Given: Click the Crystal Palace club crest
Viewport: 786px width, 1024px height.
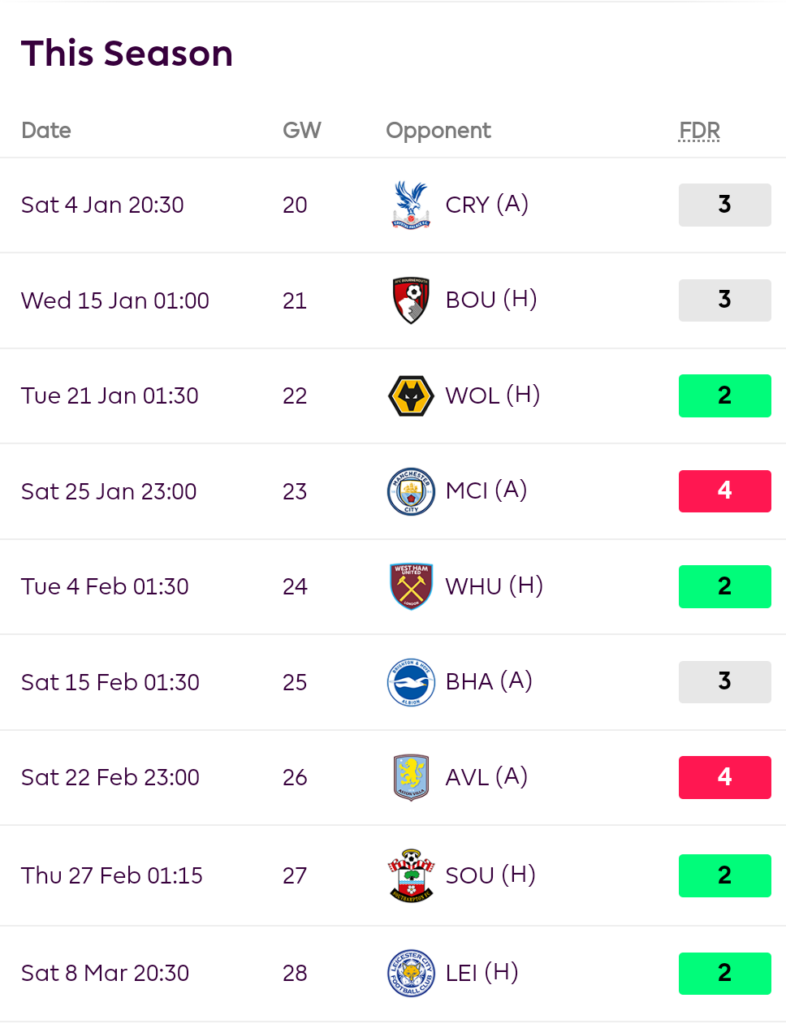Looking at the screenshot, I should (x=411, y=205).
